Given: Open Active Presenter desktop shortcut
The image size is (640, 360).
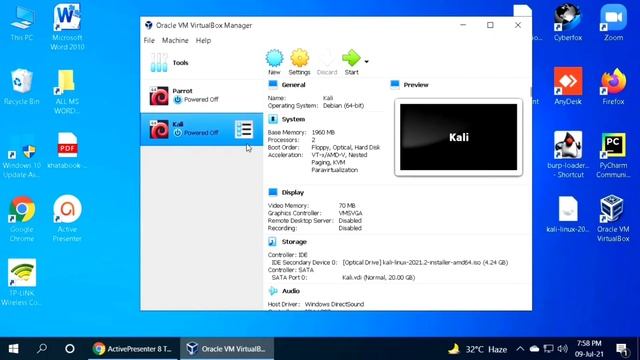Looking at the screenshot, I should [x=67, y=219].
